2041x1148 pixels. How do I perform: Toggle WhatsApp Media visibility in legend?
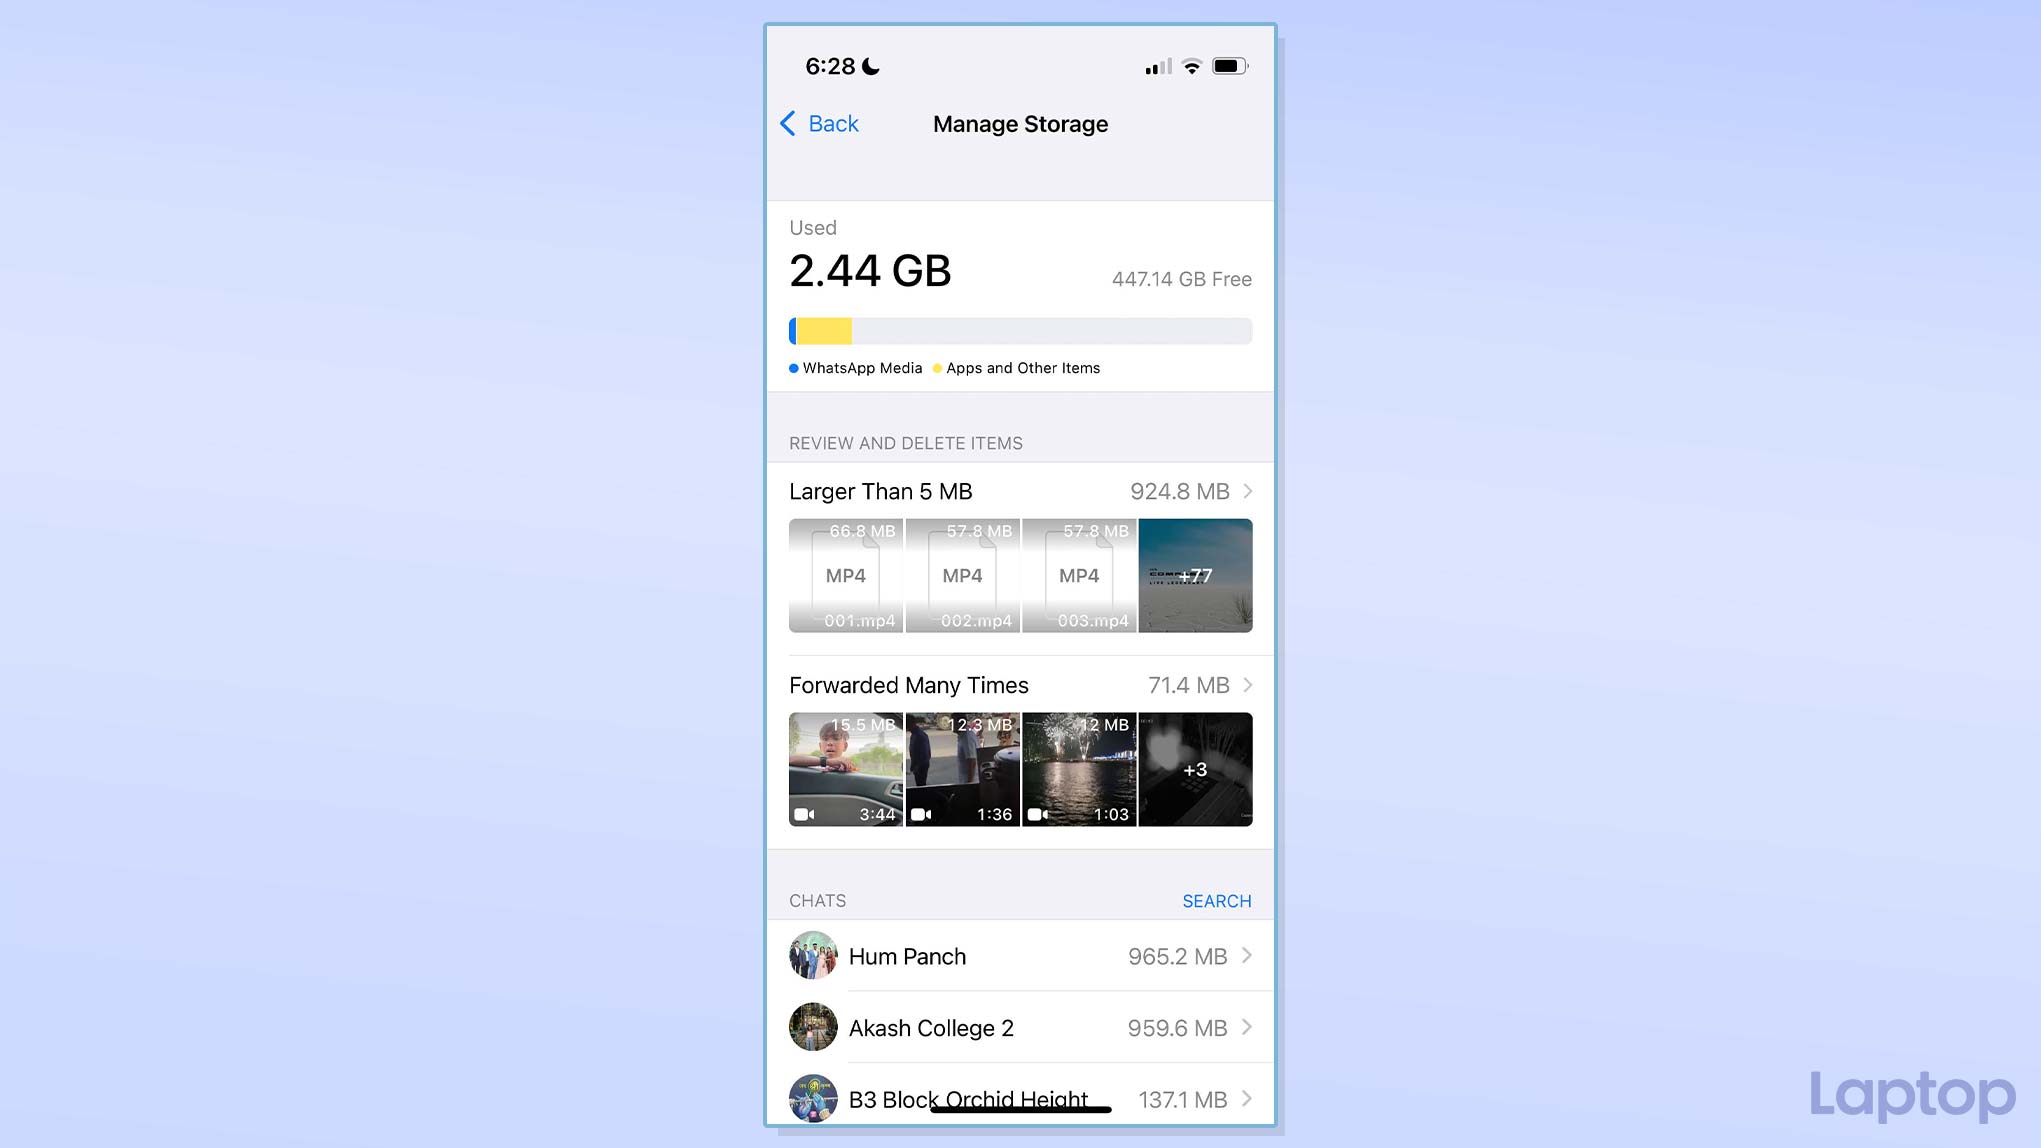coord(852,367)
